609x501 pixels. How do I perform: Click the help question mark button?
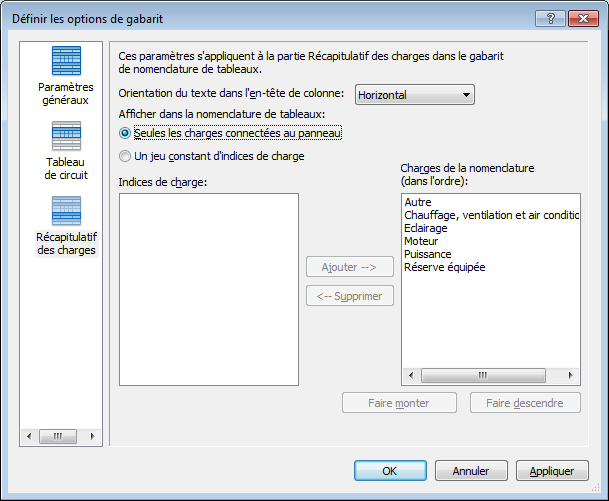coord(550,18)
